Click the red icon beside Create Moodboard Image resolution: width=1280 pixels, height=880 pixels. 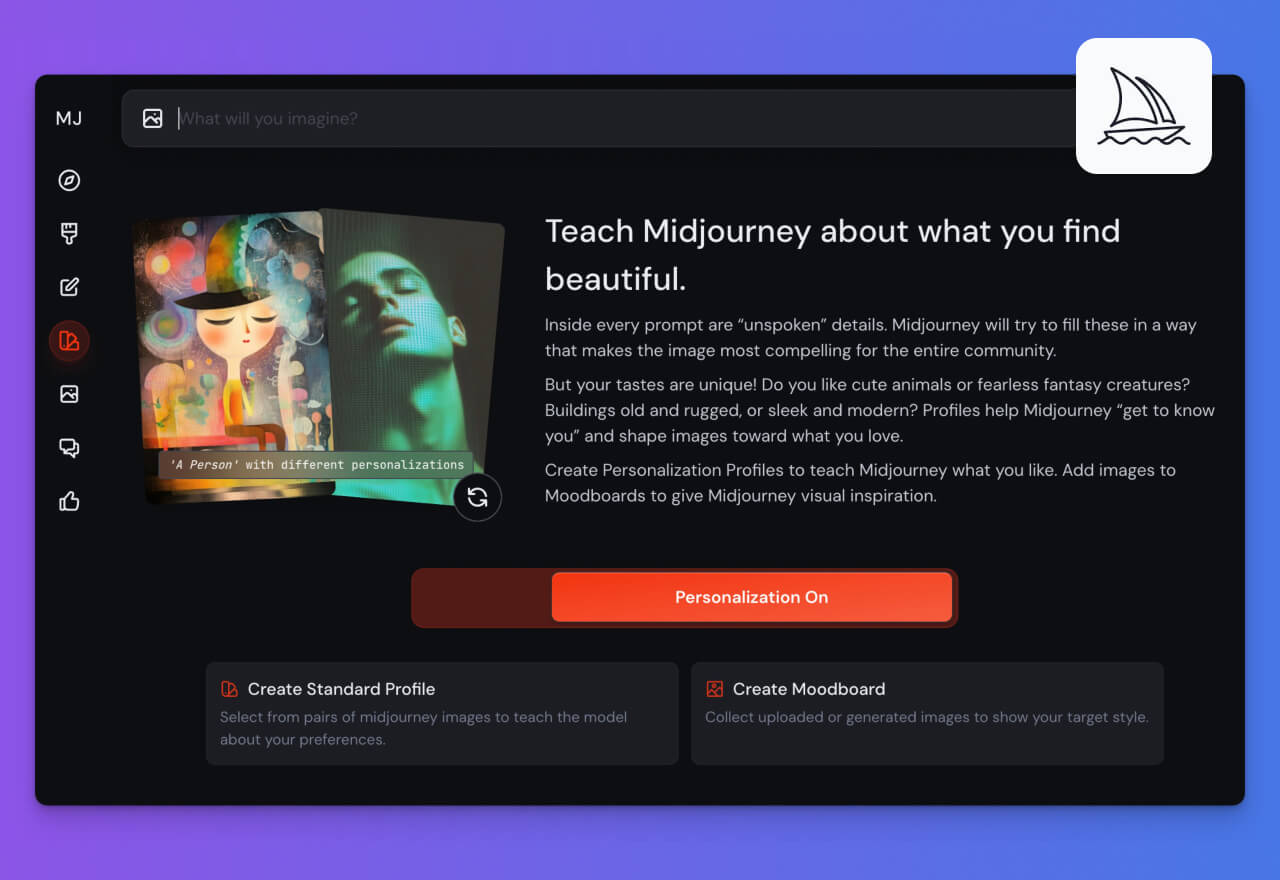point(714,689)
